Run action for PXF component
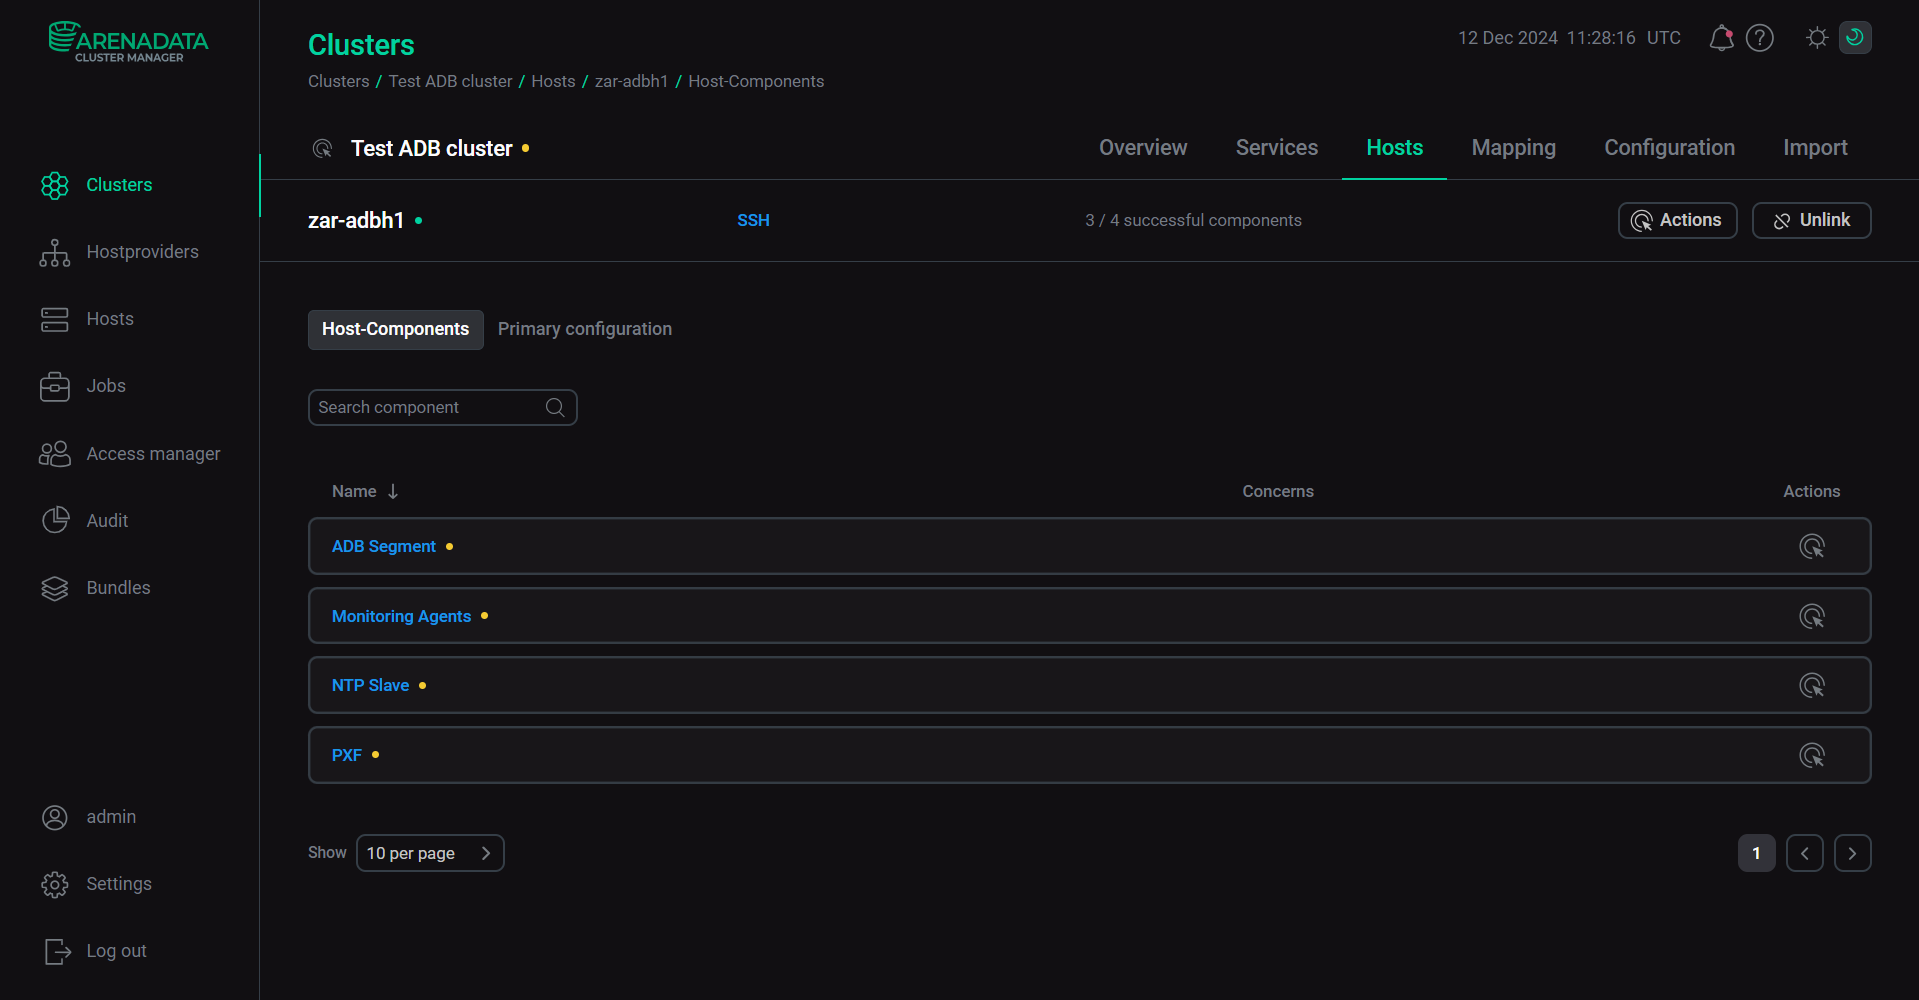 tap(1812, 755)
